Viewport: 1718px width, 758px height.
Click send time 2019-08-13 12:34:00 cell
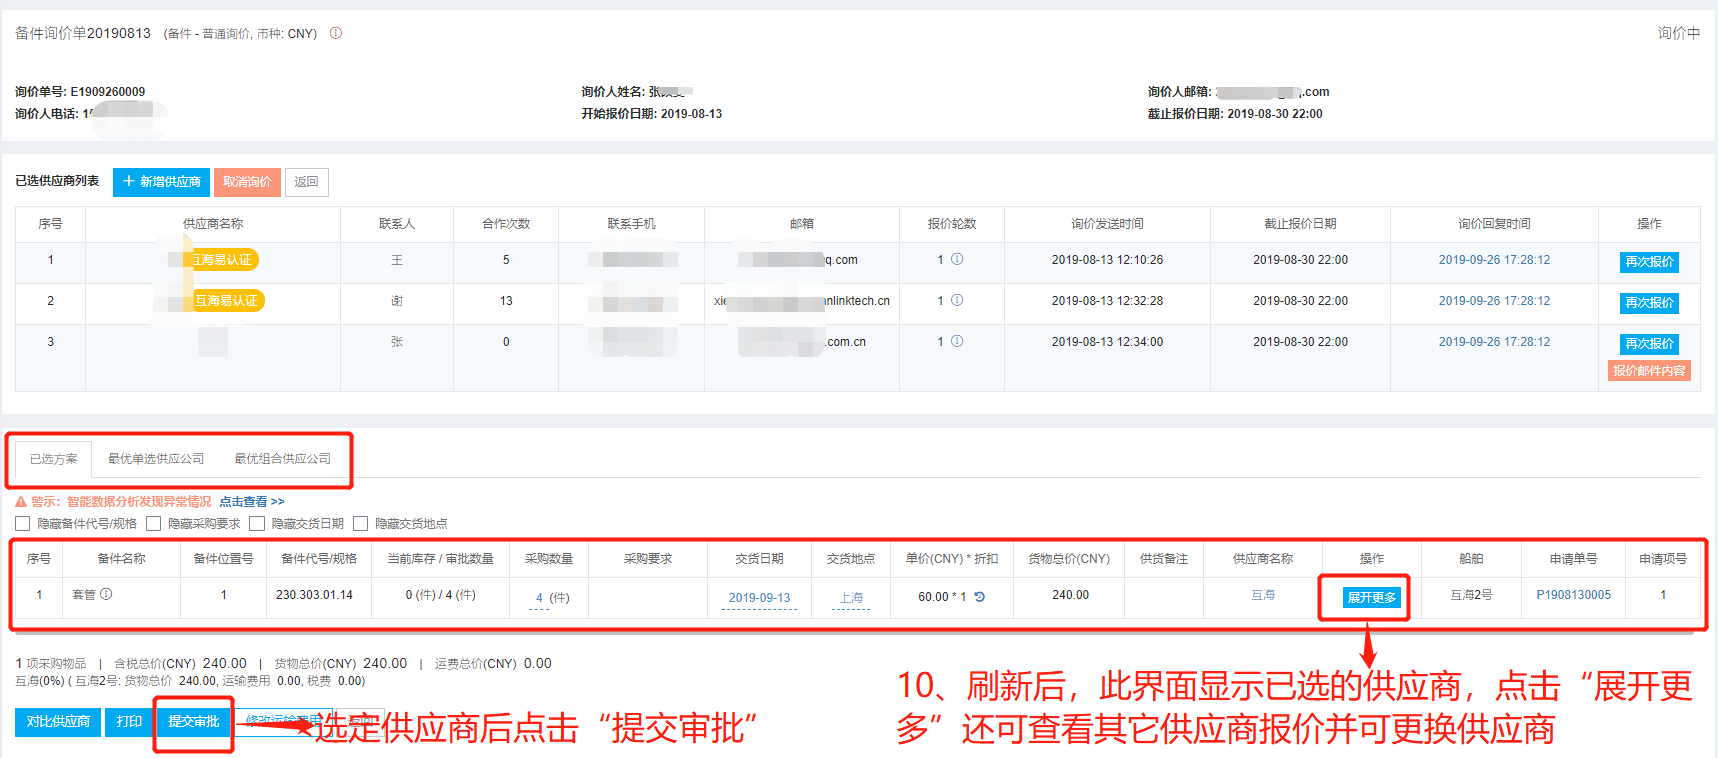[1107, 342]
